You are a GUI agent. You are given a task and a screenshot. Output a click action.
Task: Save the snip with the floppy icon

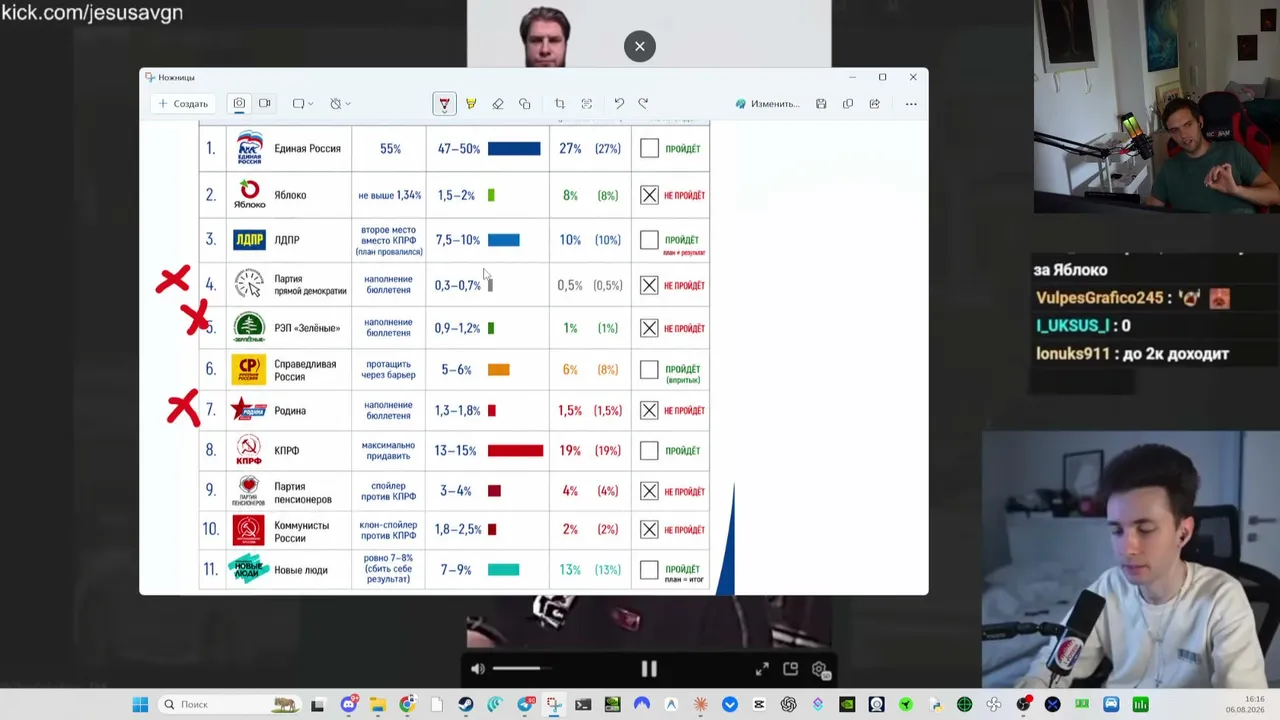click(x=821, y=104)
